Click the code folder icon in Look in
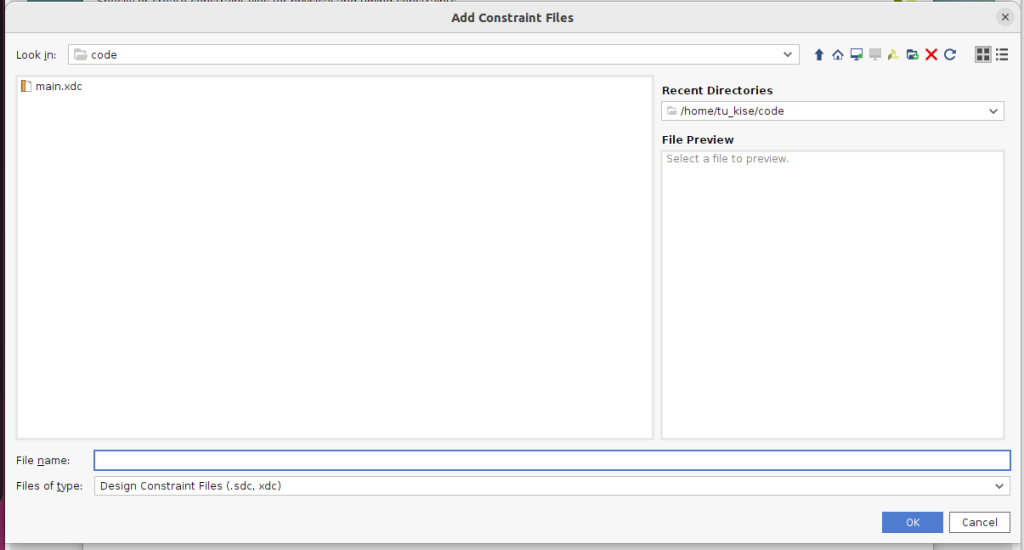Image resolution: width=1024 pixels, height=550 pixels. click(x=80, y=55)
